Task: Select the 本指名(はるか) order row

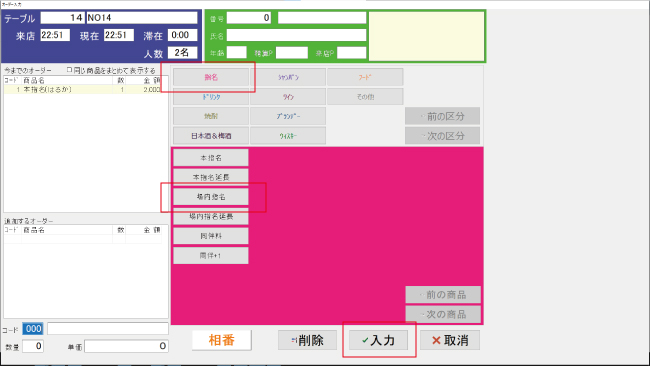Action: pyautogui.click(x=82, y=90)
